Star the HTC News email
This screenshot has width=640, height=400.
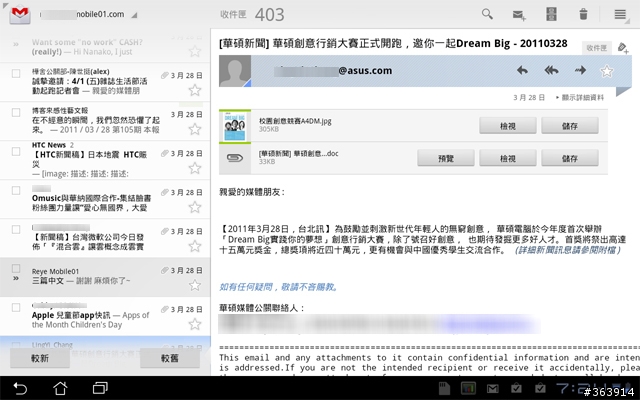pos(195,168)
